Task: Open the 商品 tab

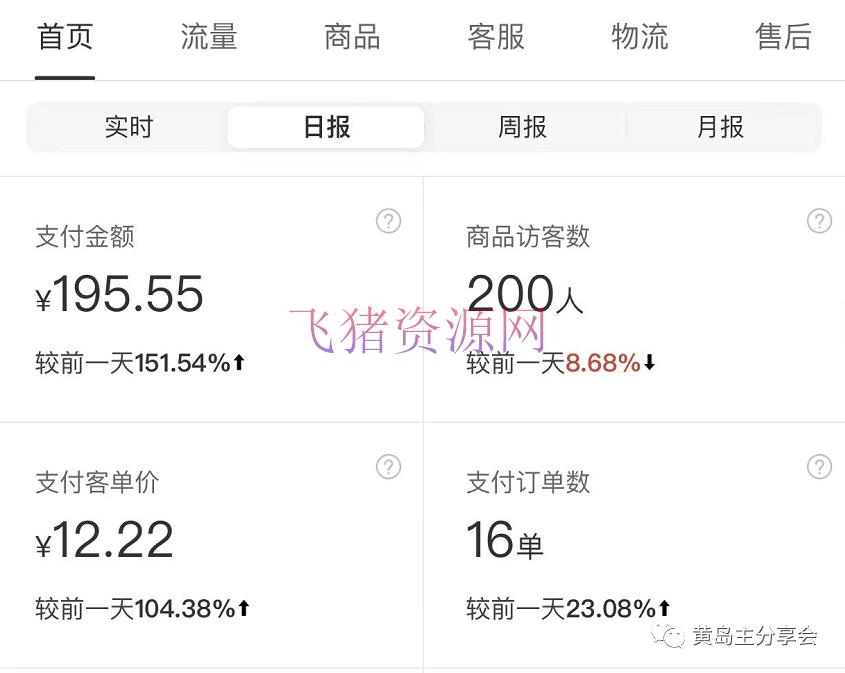Action: tap(351, 37)
